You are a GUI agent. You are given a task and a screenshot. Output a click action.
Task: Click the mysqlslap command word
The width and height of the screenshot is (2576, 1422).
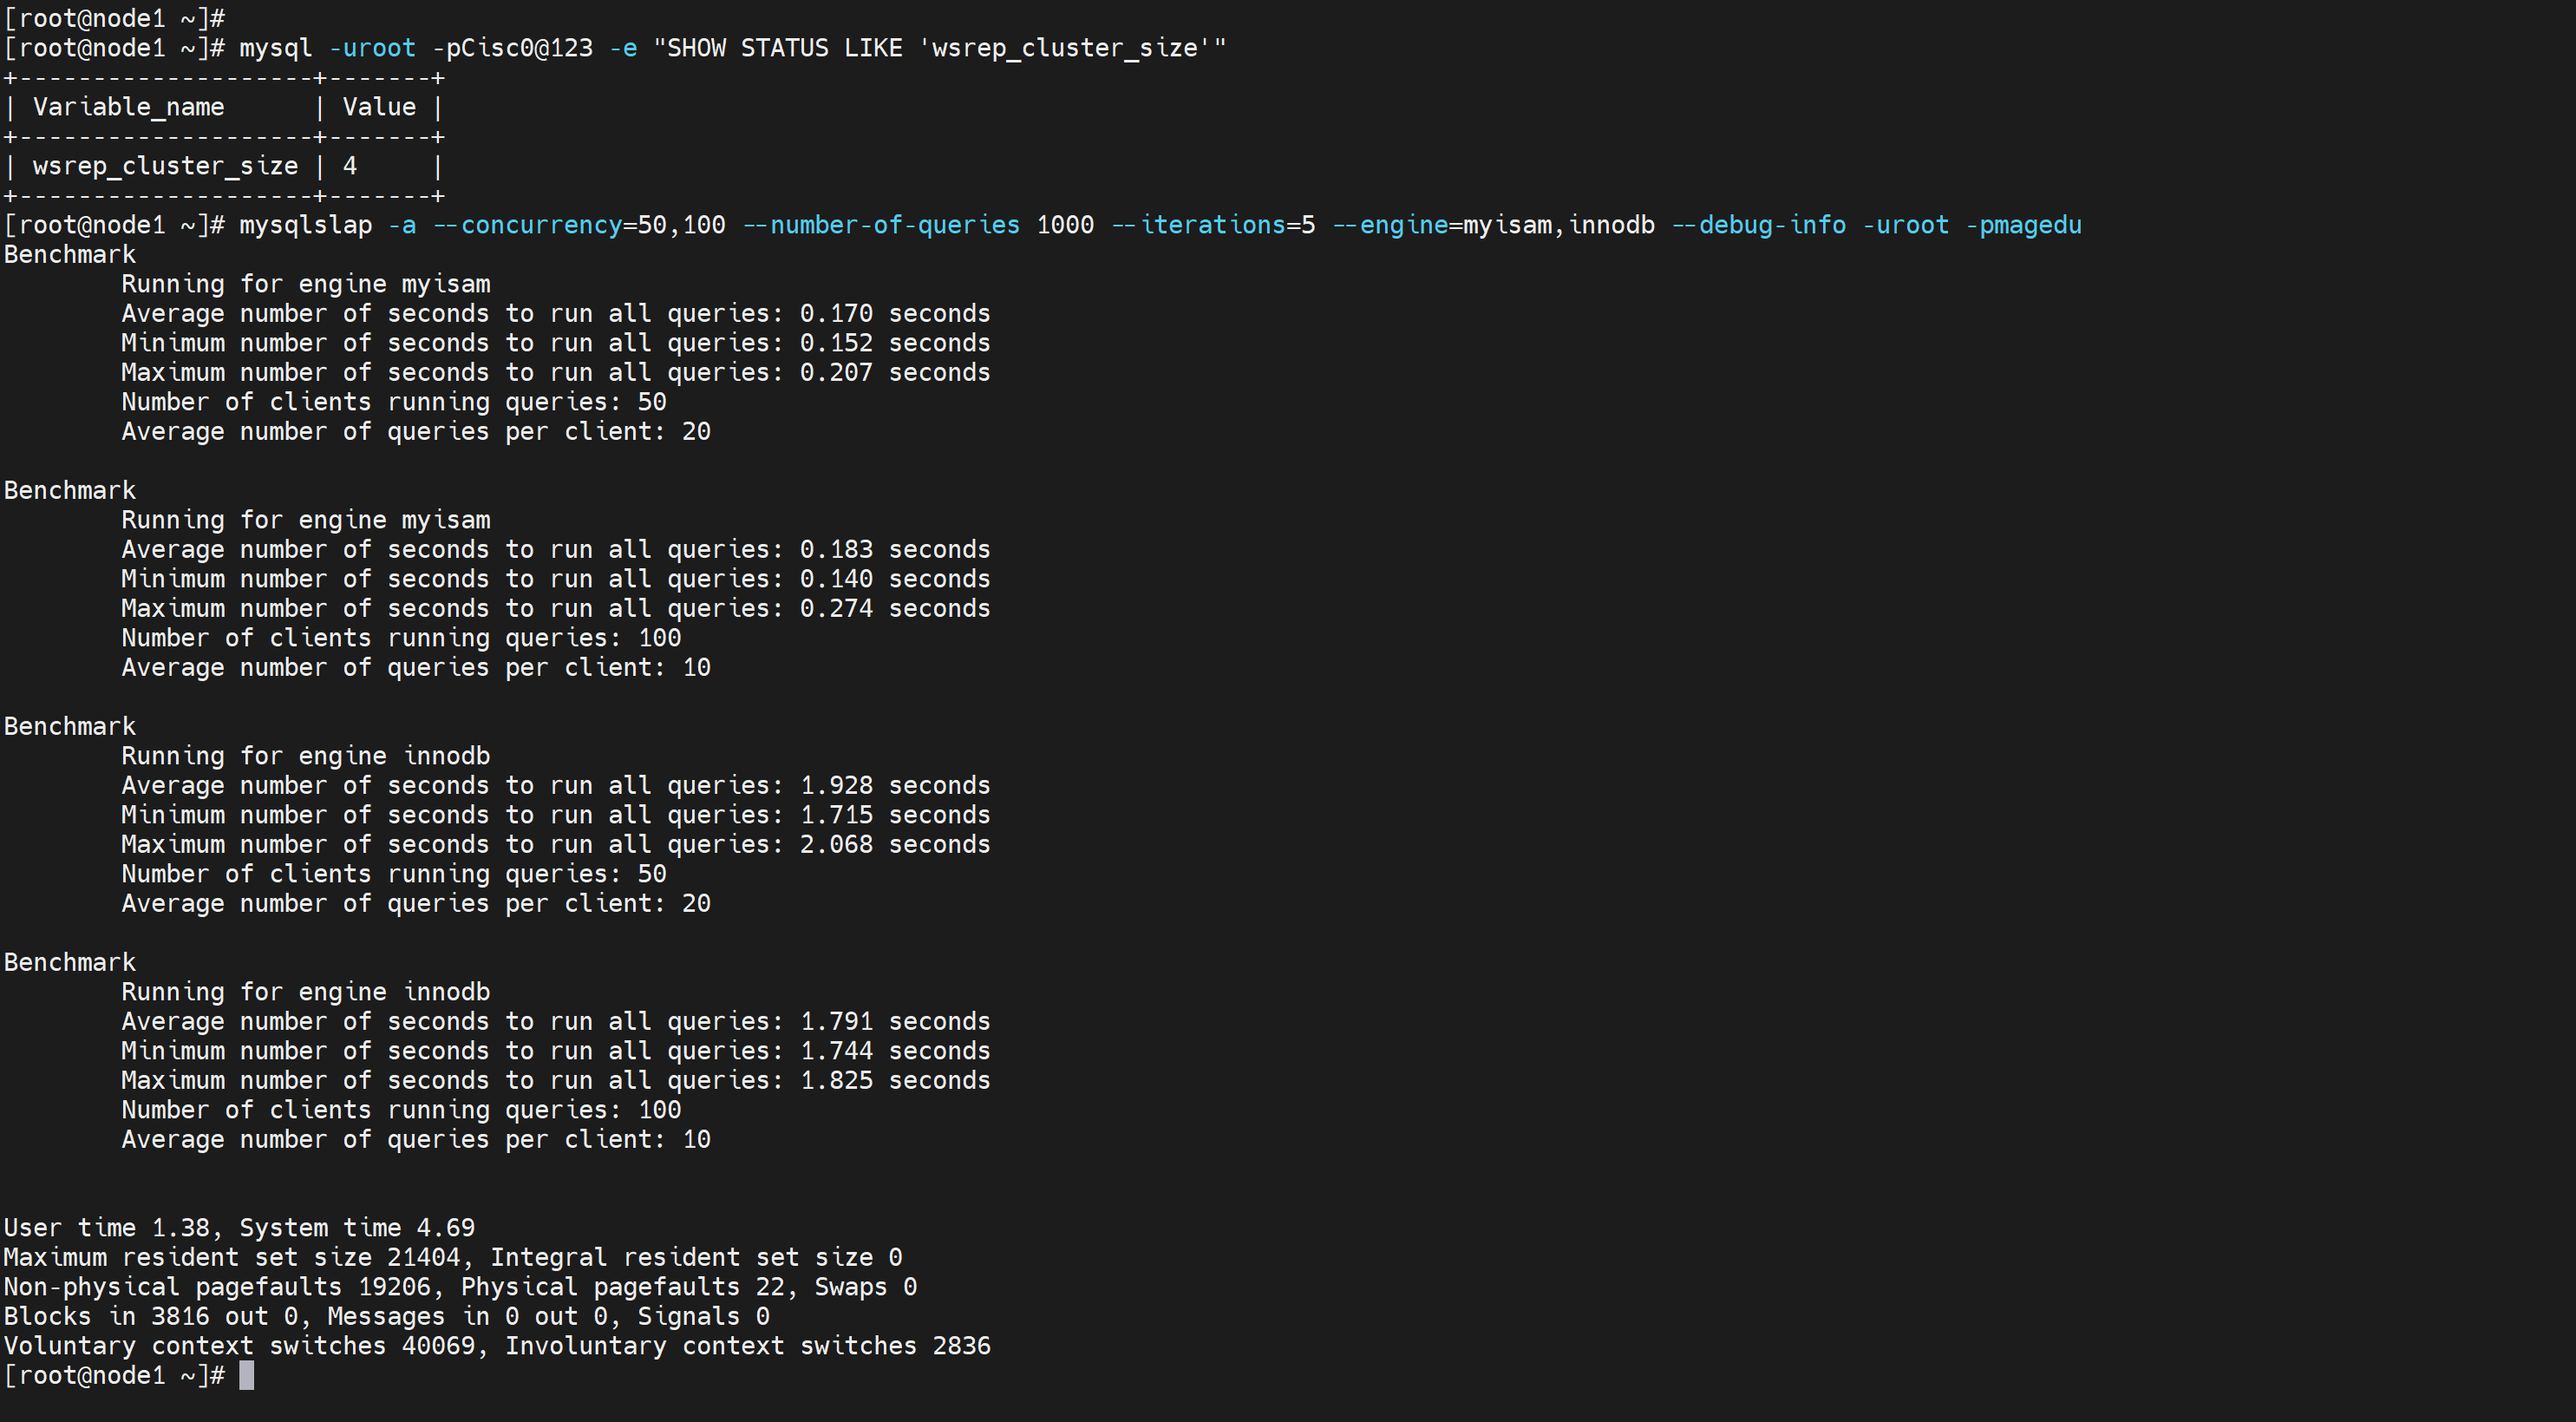305,225
